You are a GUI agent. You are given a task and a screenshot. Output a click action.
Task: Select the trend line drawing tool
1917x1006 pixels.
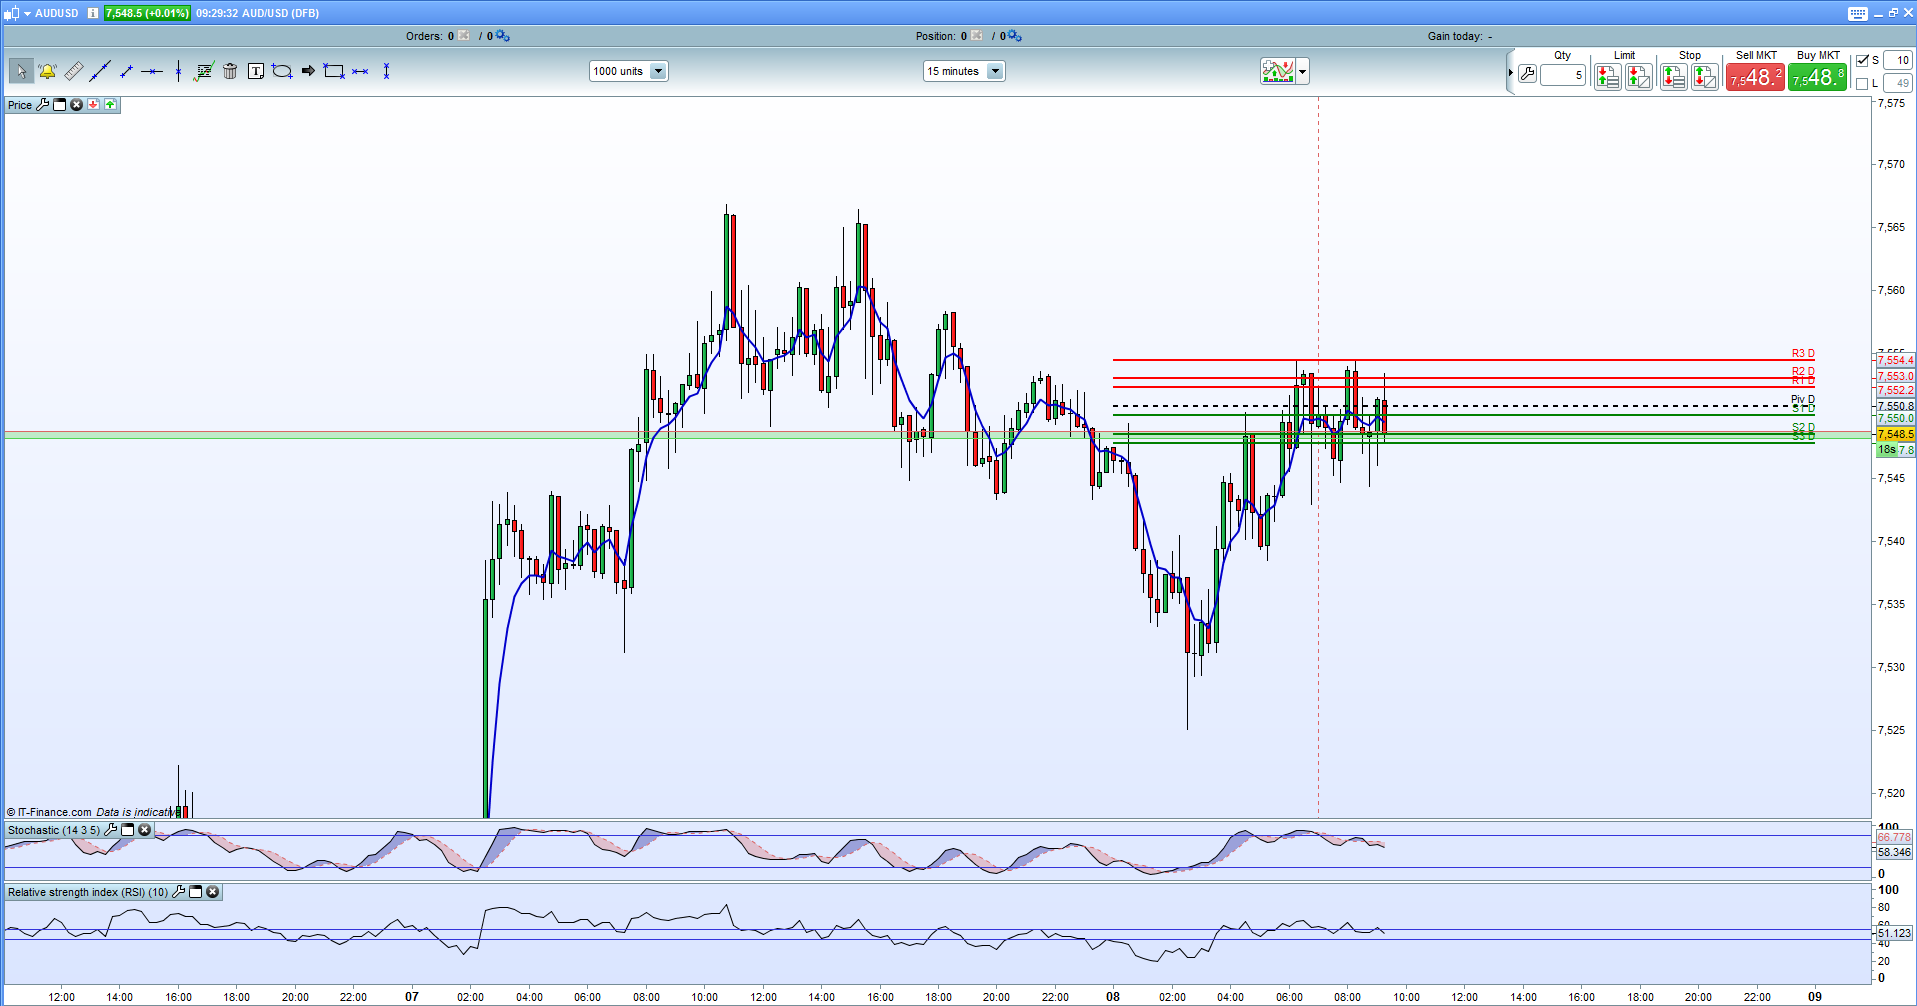pos(100,71)
